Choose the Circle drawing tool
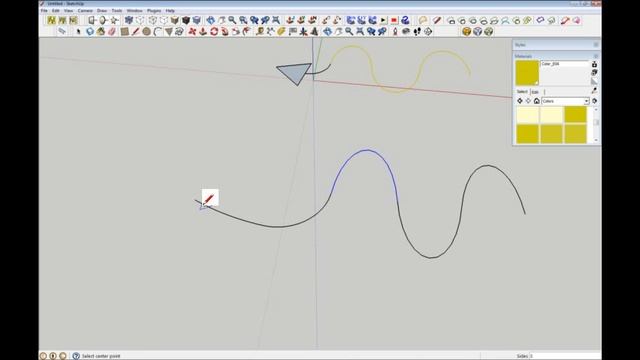 pos(147,31)
